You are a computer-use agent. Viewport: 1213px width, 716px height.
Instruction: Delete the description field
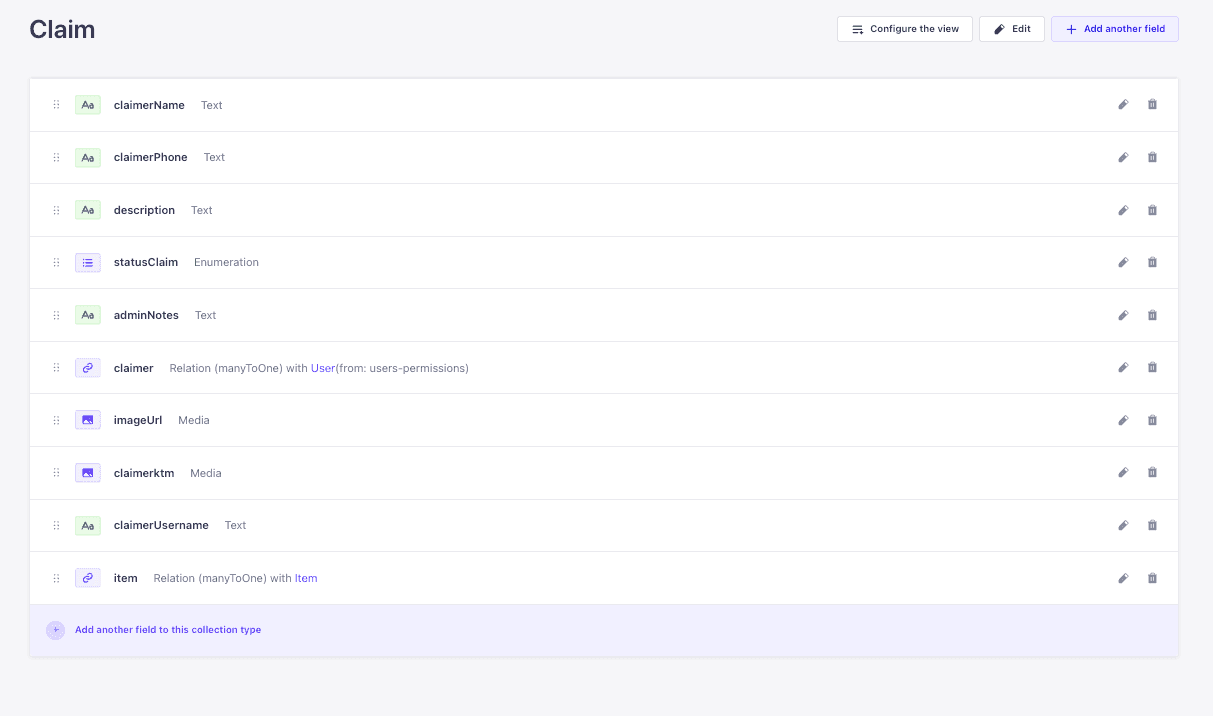(1151, 210)
